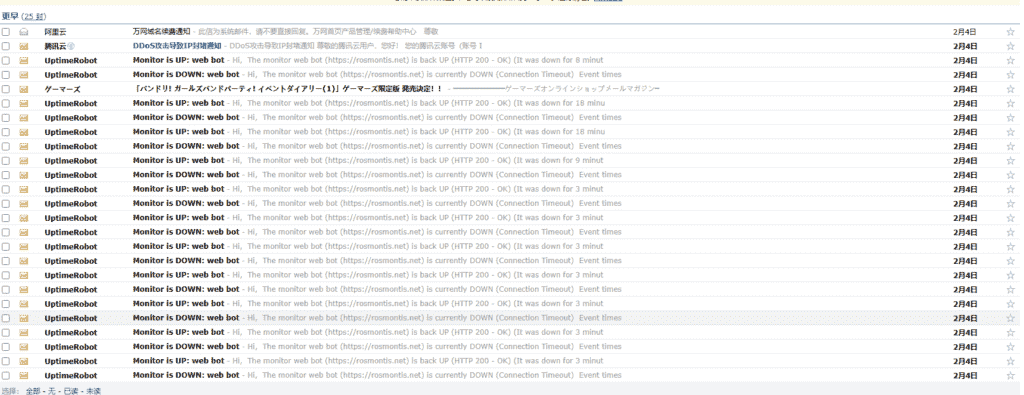The width and height of the screenshot is (1024, 395).
Task: Click the opened-envelope icon of 阿里云 email
Action: (24, 31)
